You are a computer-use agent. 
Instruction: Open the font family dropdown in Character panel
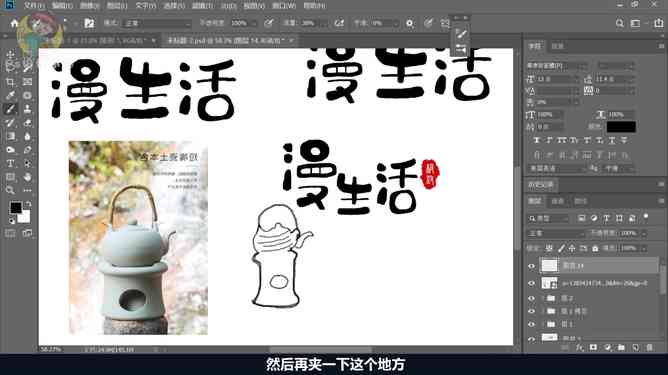coord(556,66)
